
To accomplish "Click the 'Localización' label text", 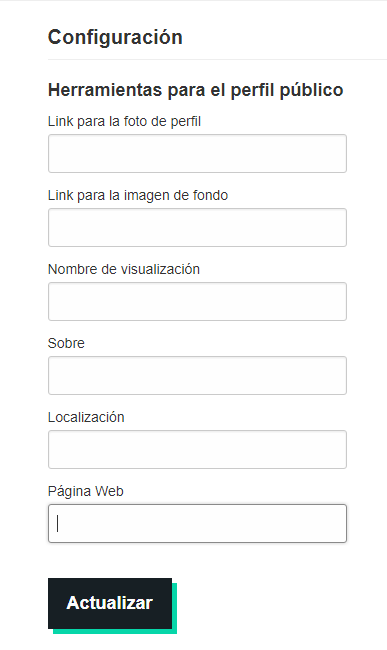I will click(x=86, y=417).
